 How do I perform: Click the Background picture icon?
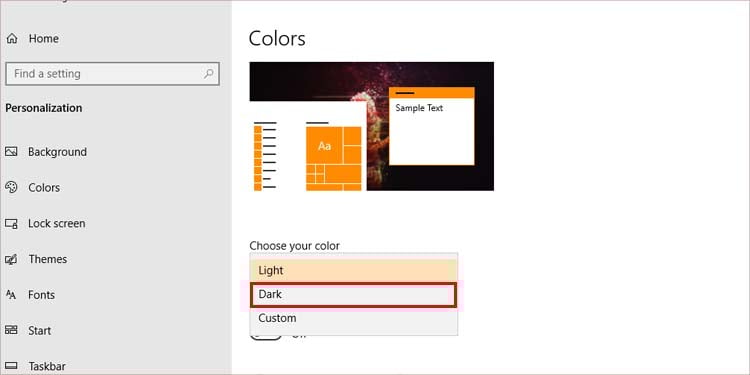click(11, 152)
